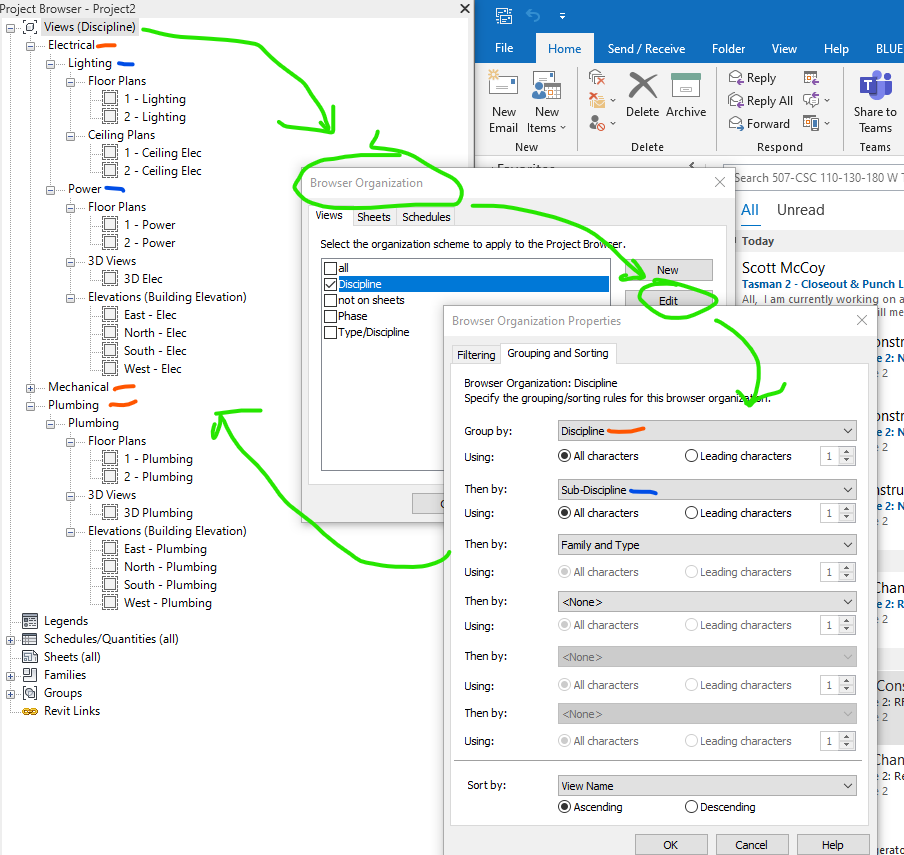
Task: Select Descending sort order
Action: (691, 807)
